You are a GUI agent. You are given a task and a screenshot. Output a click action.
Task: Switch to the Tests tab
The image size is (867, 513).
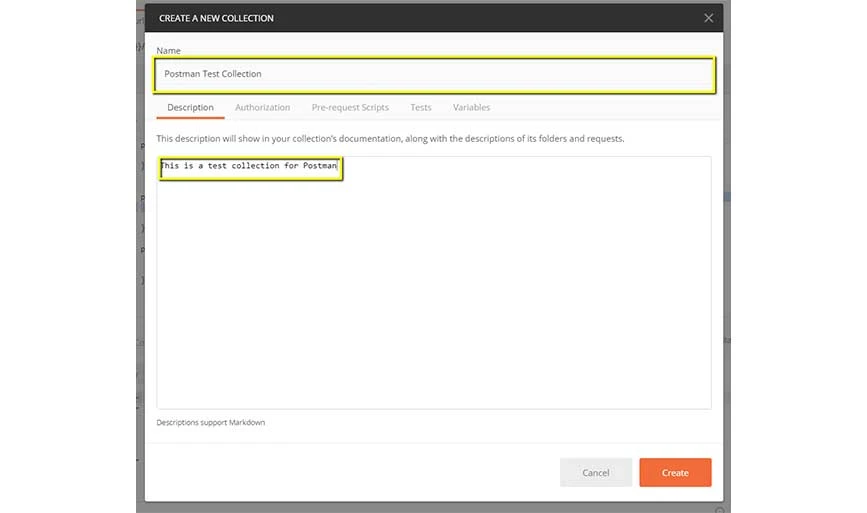click(421, 107)
